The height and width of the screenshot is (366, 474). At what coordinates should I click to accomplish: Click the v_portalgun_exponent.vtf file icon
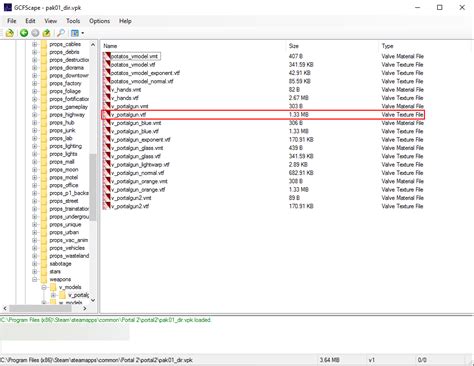(107, 139)
